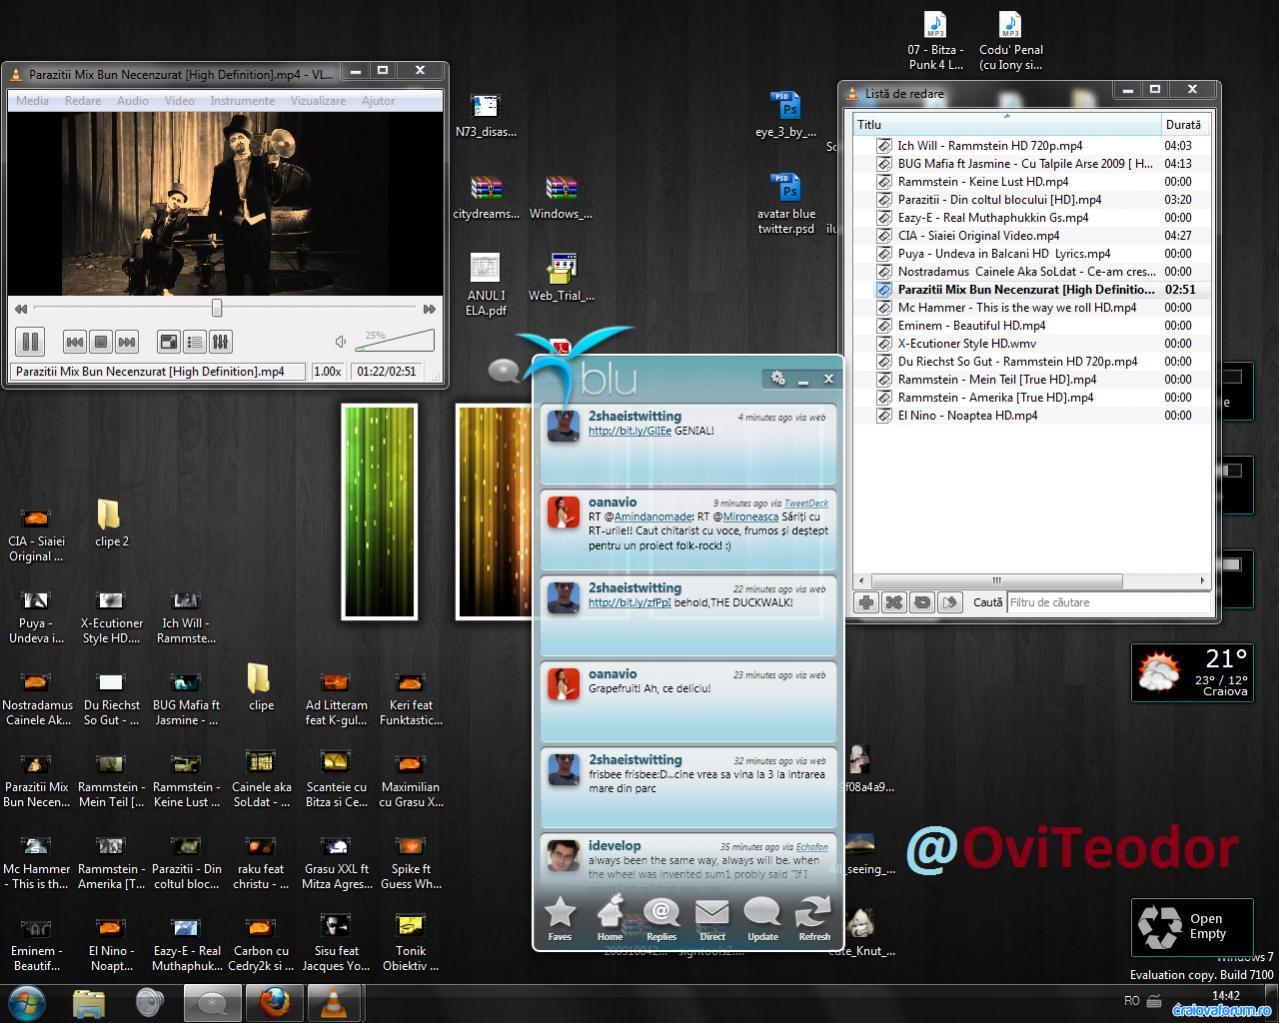
Task: Toggle repeat mode in the playlist window
Action: tap(922, 602)
